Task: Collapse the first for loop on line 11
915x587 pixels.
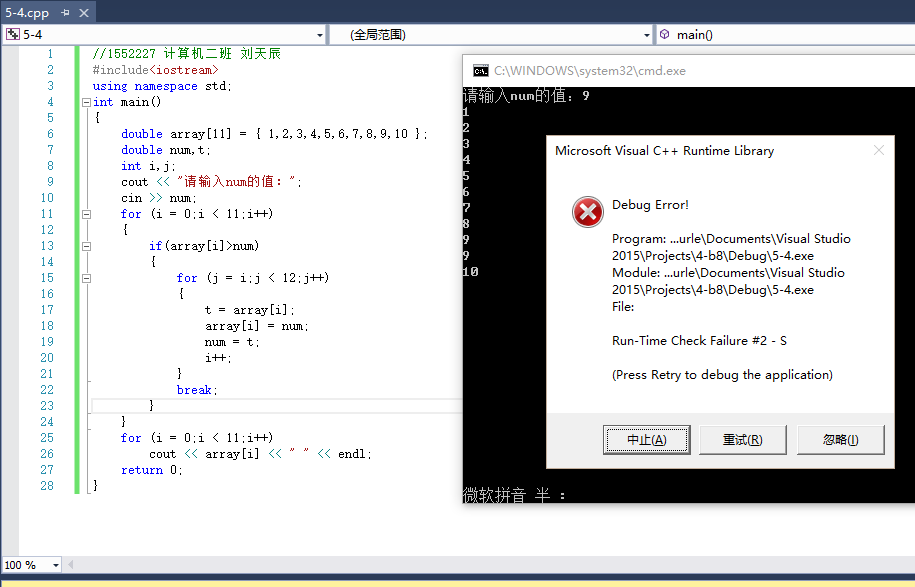Action: 86,214
